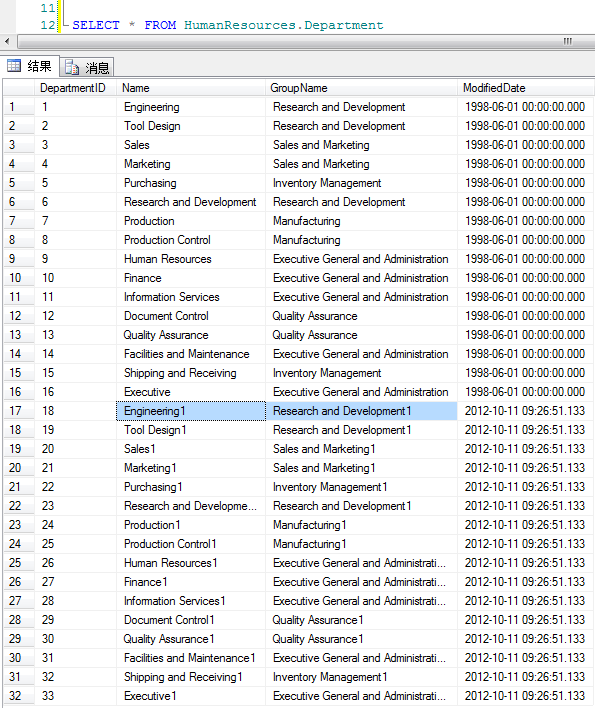Select the 'Facilities and Maintenance1' name cell
Screen dimensions: 595x708
coord(191,658)
